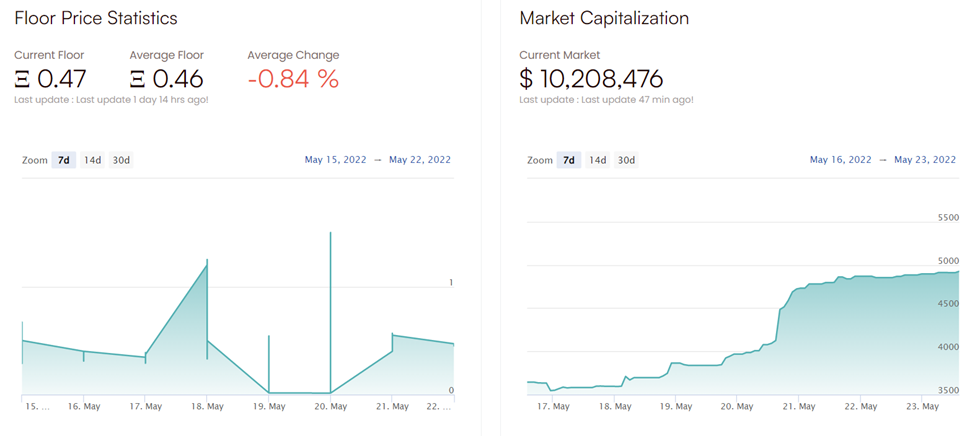Set Market Capitalization chart zoom to 30d
This screenshot has height=436, width=975.
(626, 160)
